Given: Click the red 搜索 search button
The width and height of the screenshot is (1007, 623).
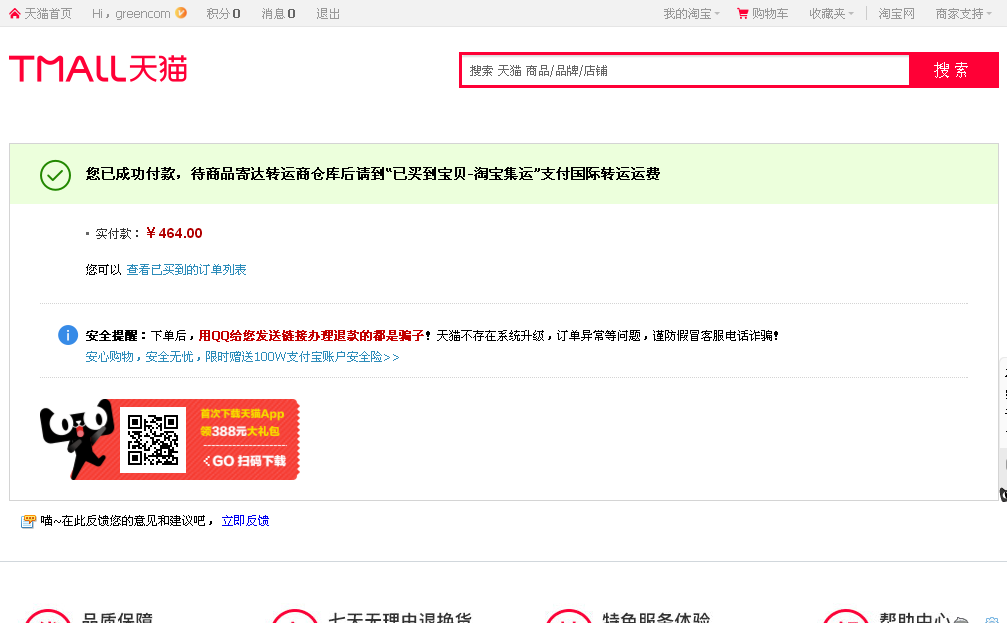Looking at the screenshot, I should coord(953,70).
